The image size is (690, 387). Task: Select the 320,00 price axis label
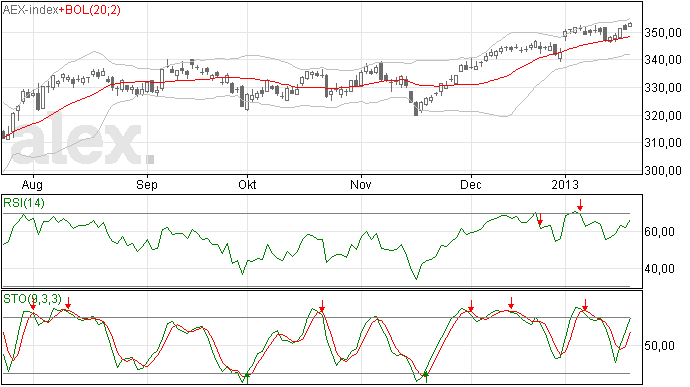pos(663,116)
